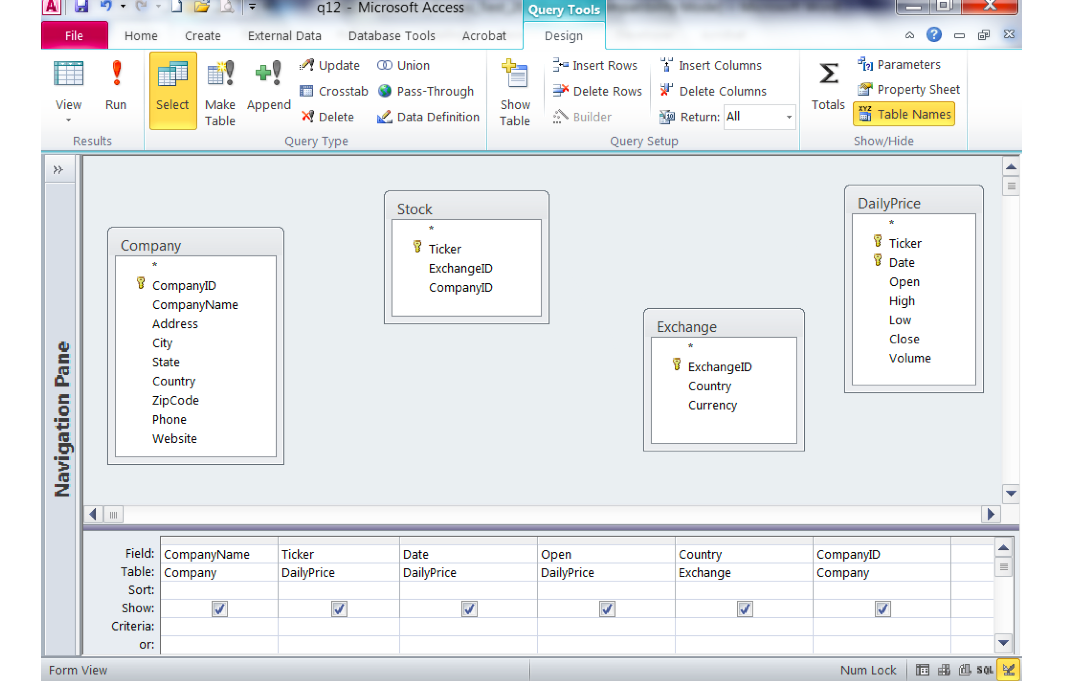Select the Delete query type
Image resolution: width=1074 pixels, height=681 pixels.
click(x=327, y=117)
